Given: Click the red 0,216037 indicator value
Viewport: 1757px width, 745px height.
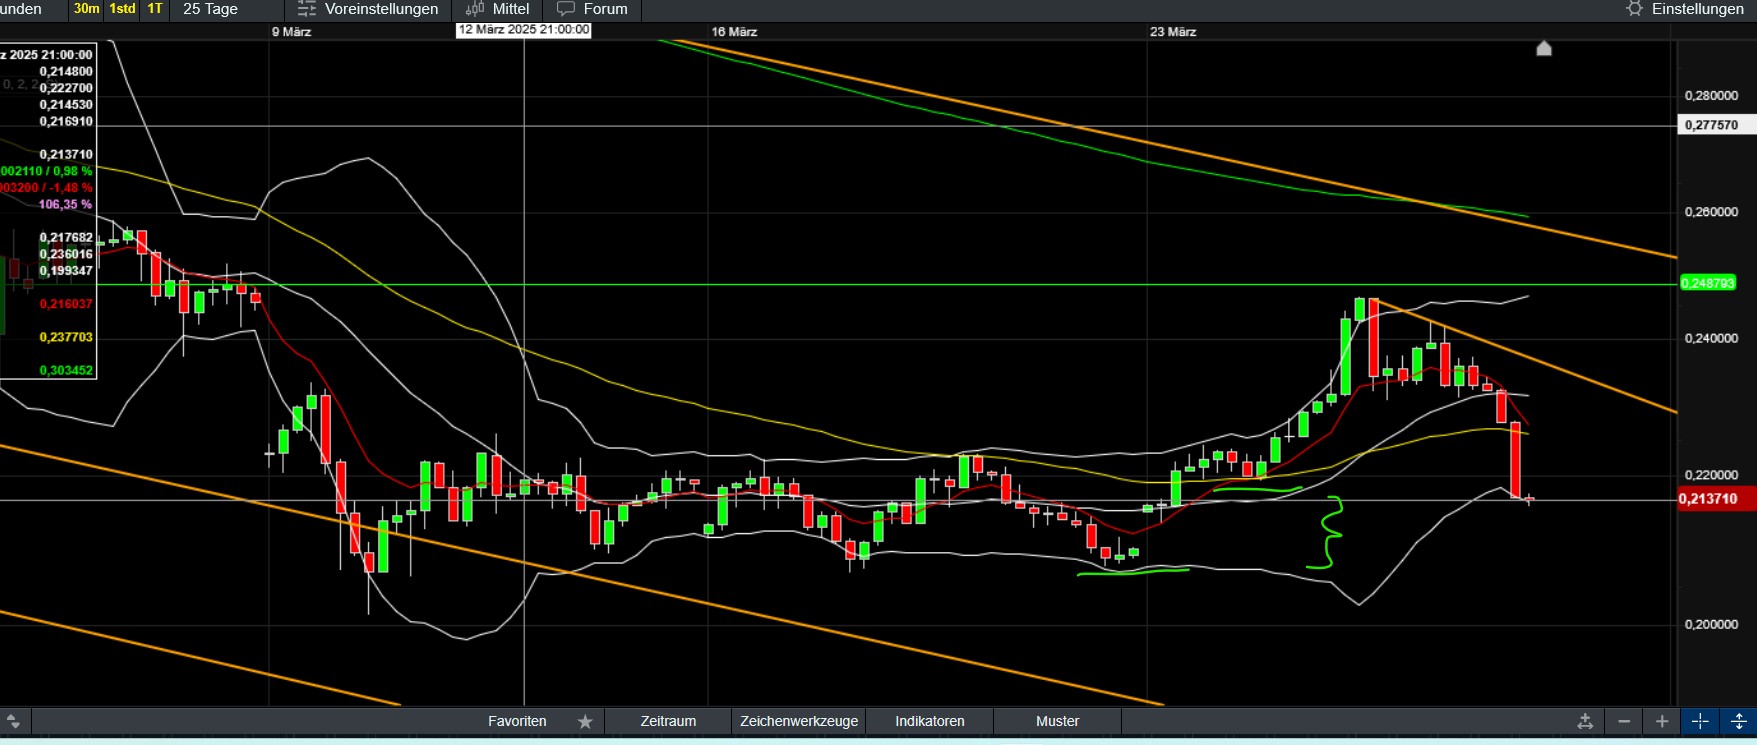Looking at the screenshot, I should 66,304.
